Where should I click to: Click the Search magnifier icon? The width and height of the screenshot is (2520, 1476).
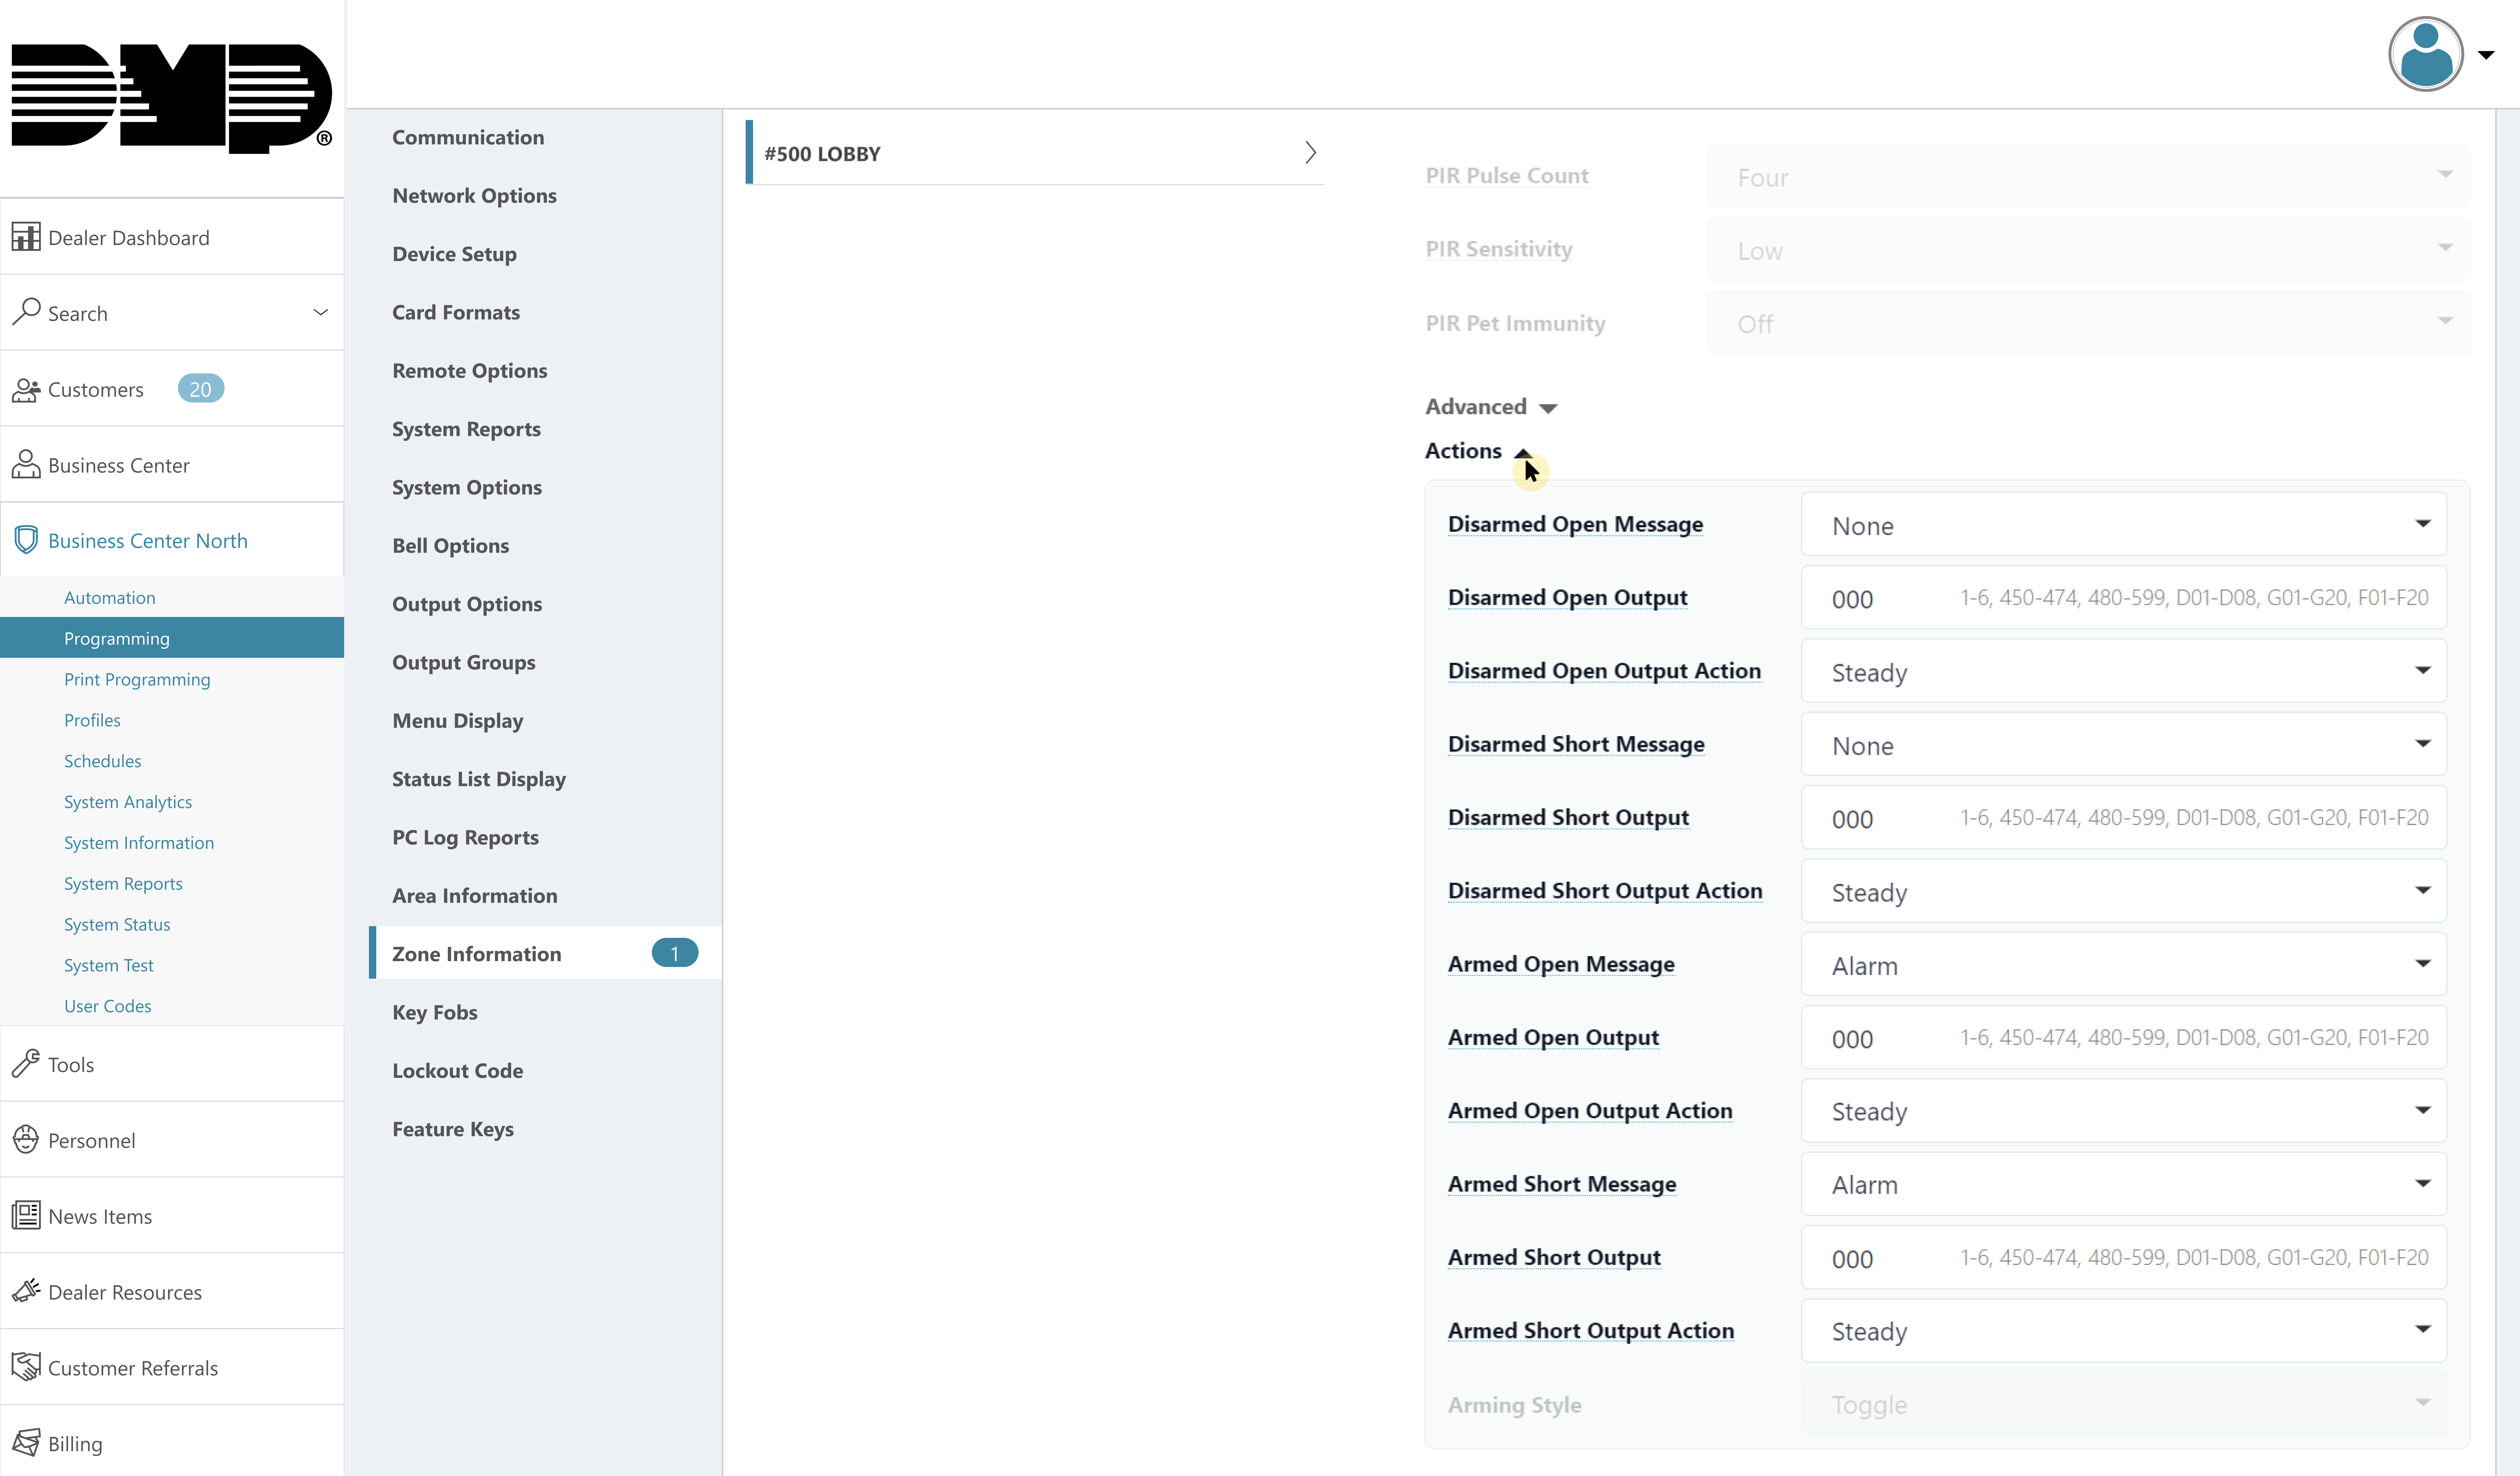[26, 312]
